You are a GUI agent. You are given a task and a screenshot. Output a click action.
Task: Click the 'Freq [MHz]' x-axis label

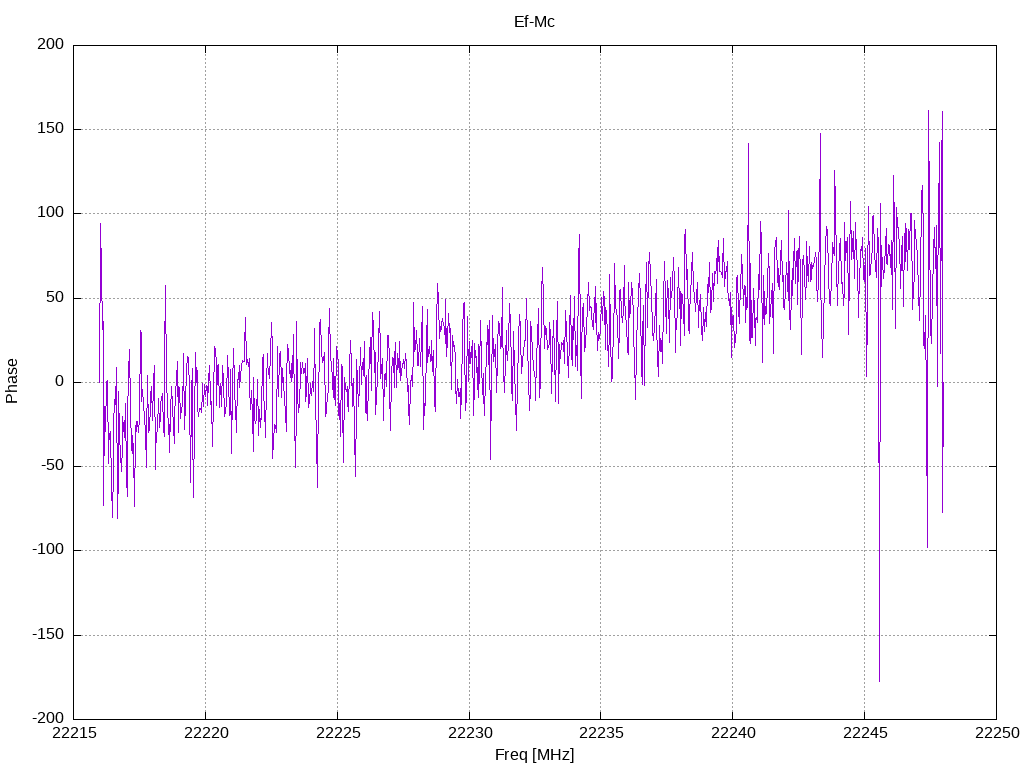pos(534,755)
